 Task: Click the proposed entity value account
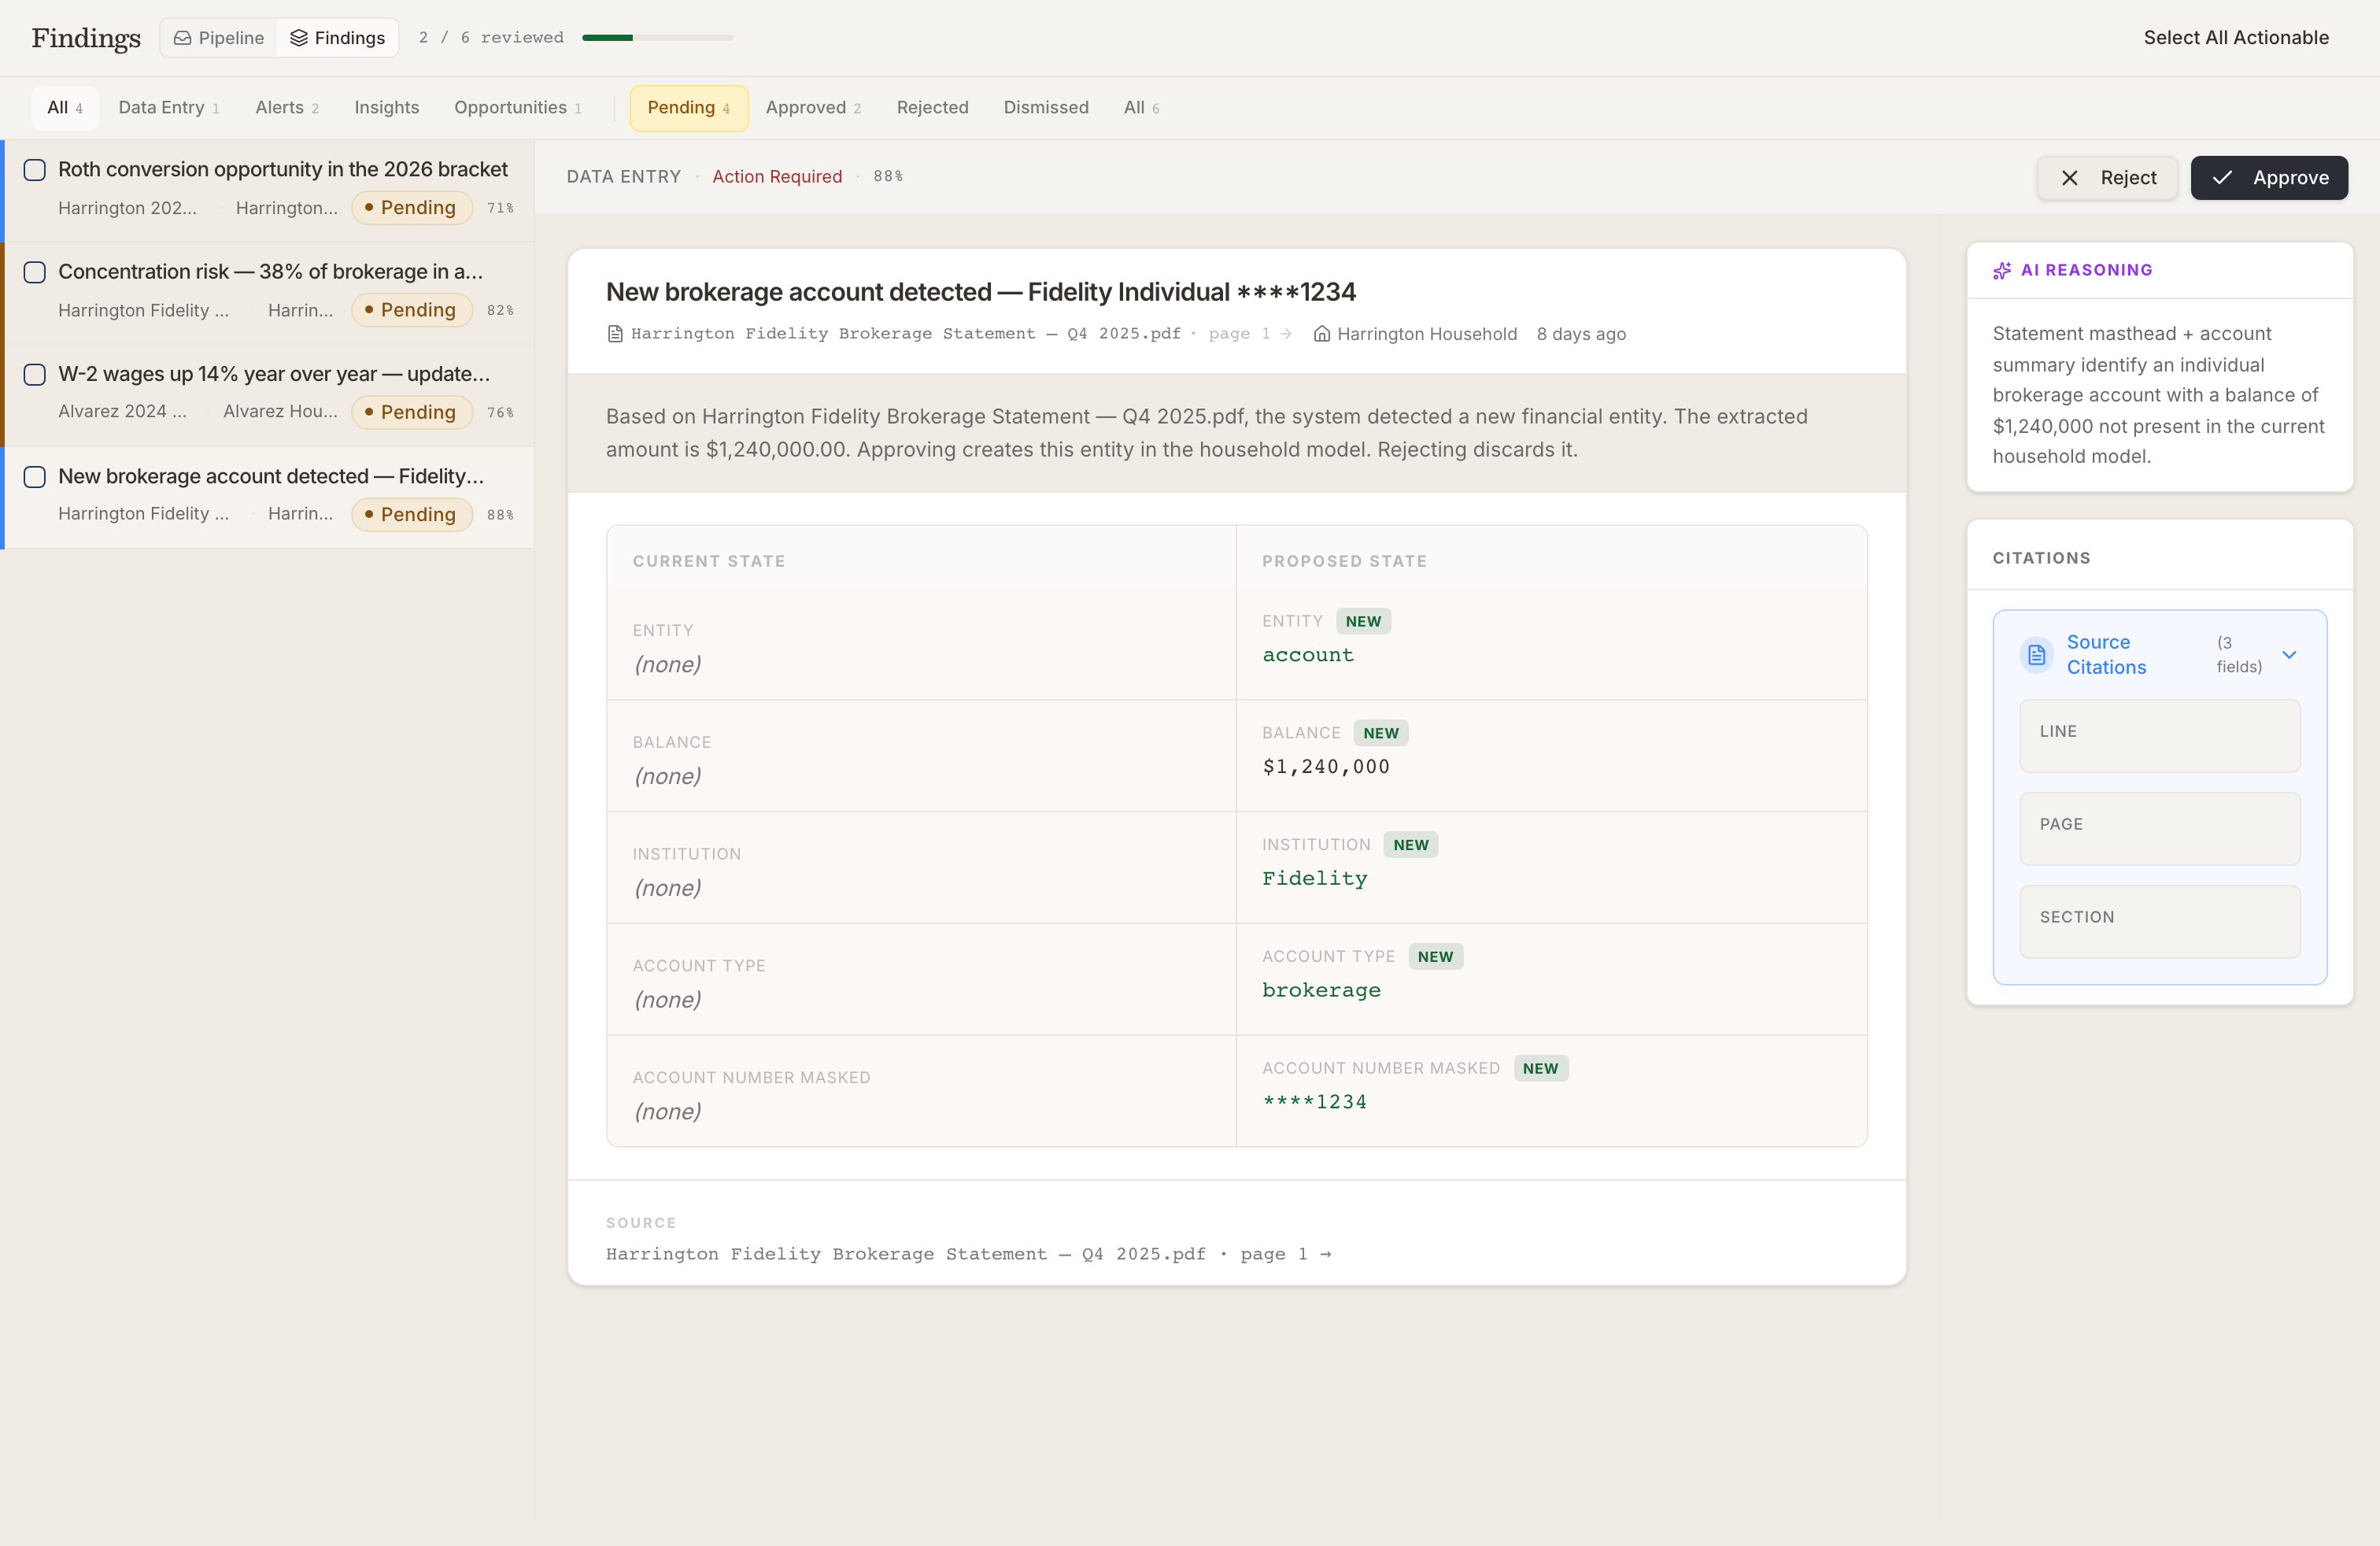coord(1307,655)
